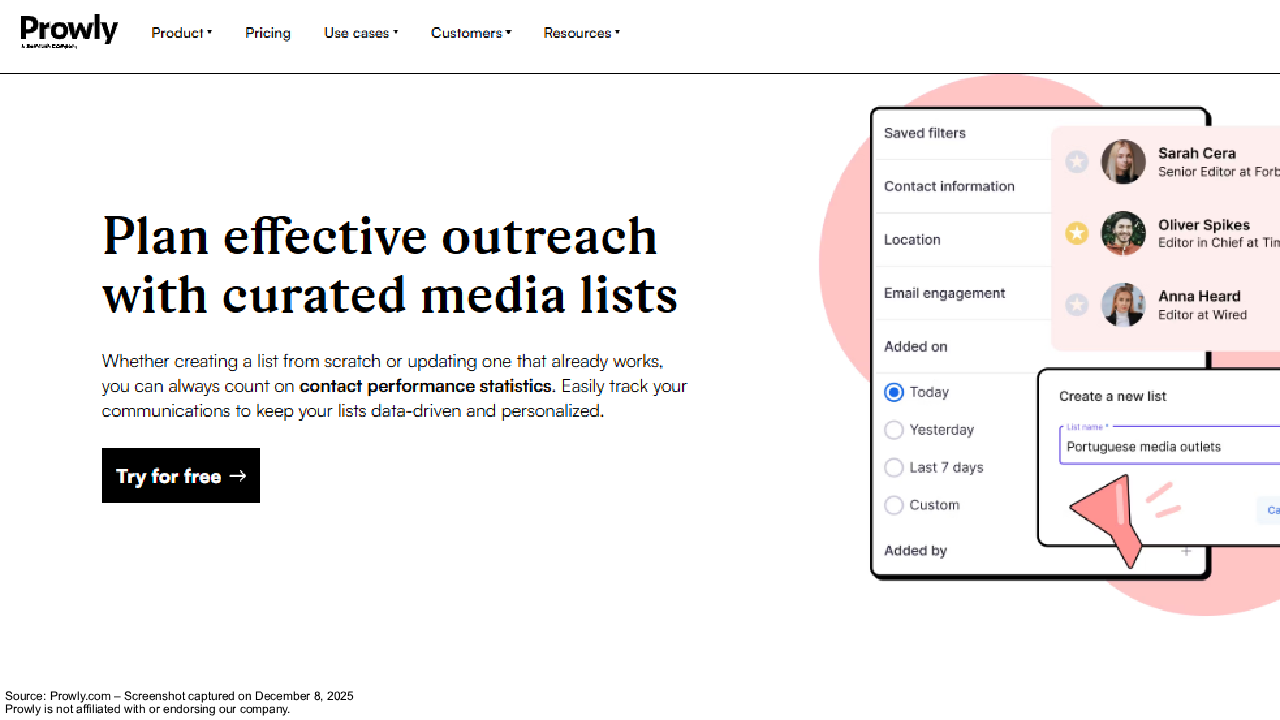Image resolution: width=1280 pixels, height=720 pixels.
Task: Expand the Use cases menu
Action: (361, 33)
